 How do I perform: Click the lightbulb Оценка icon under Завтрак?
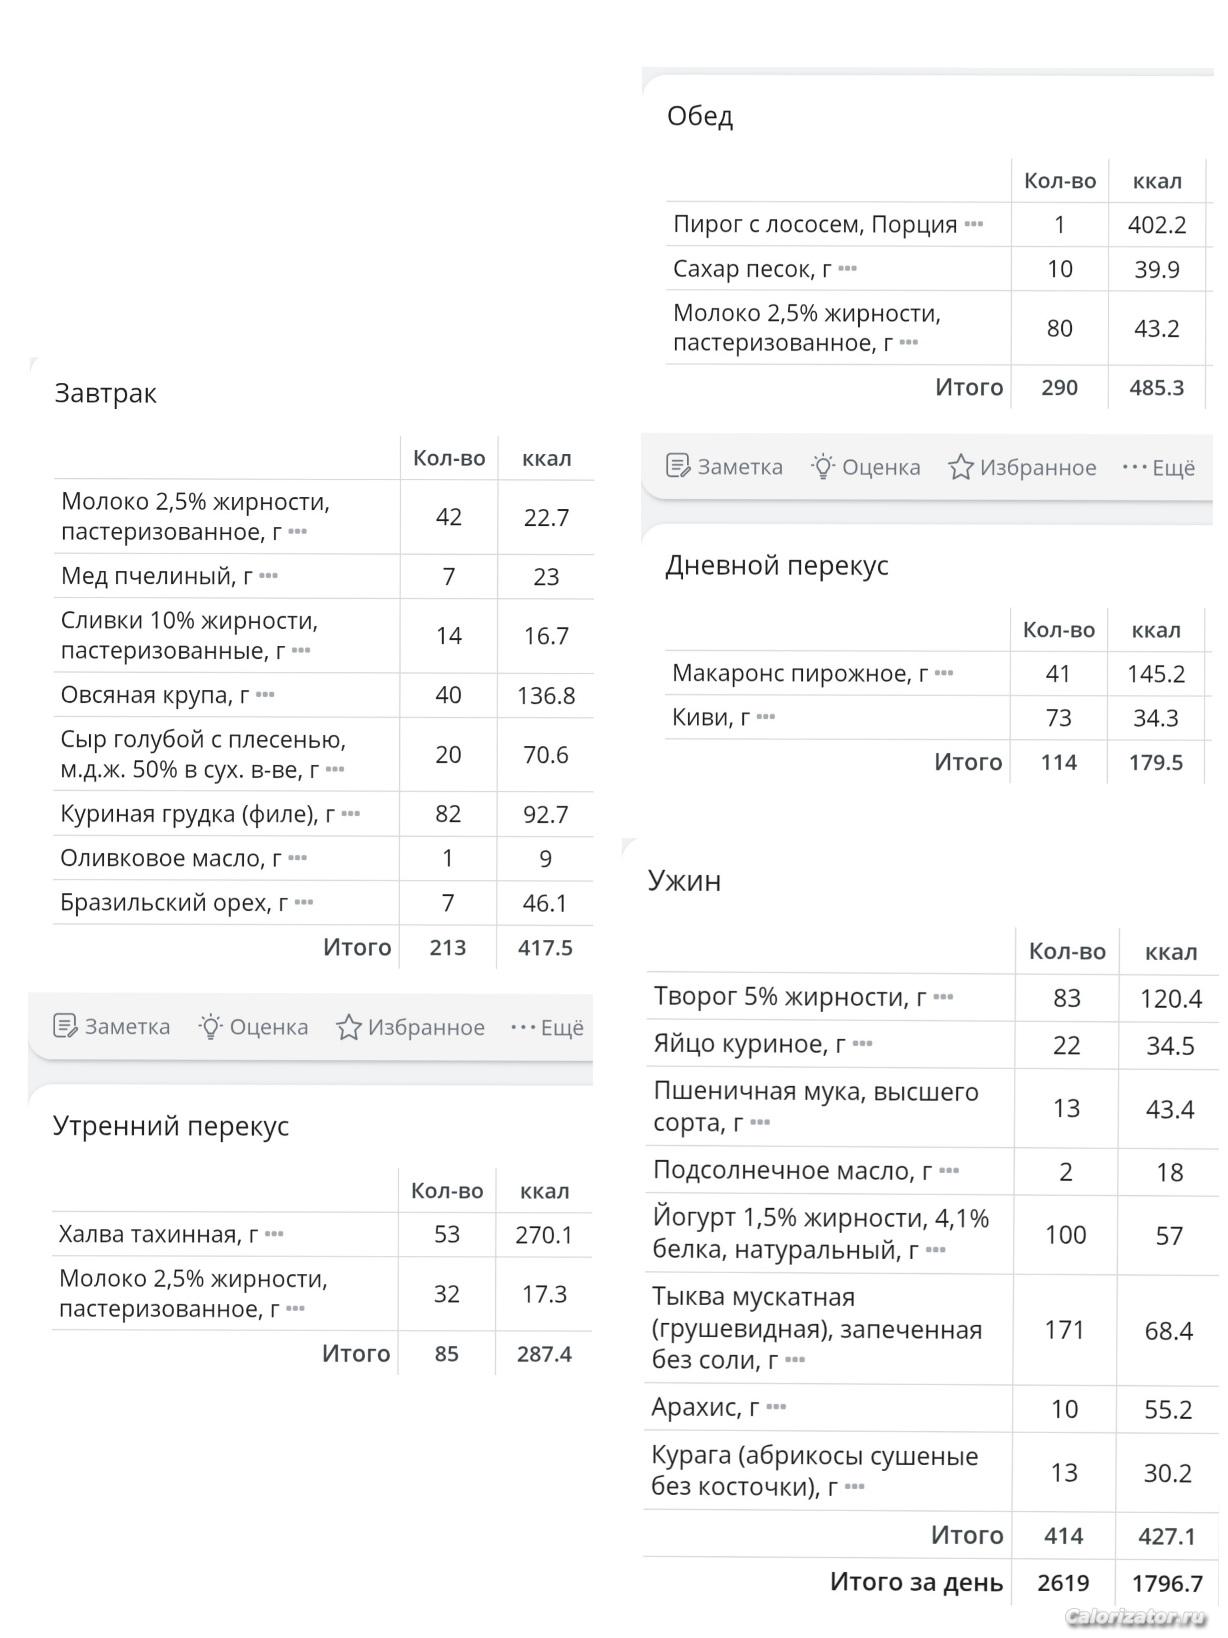[x=210, y=1026]
